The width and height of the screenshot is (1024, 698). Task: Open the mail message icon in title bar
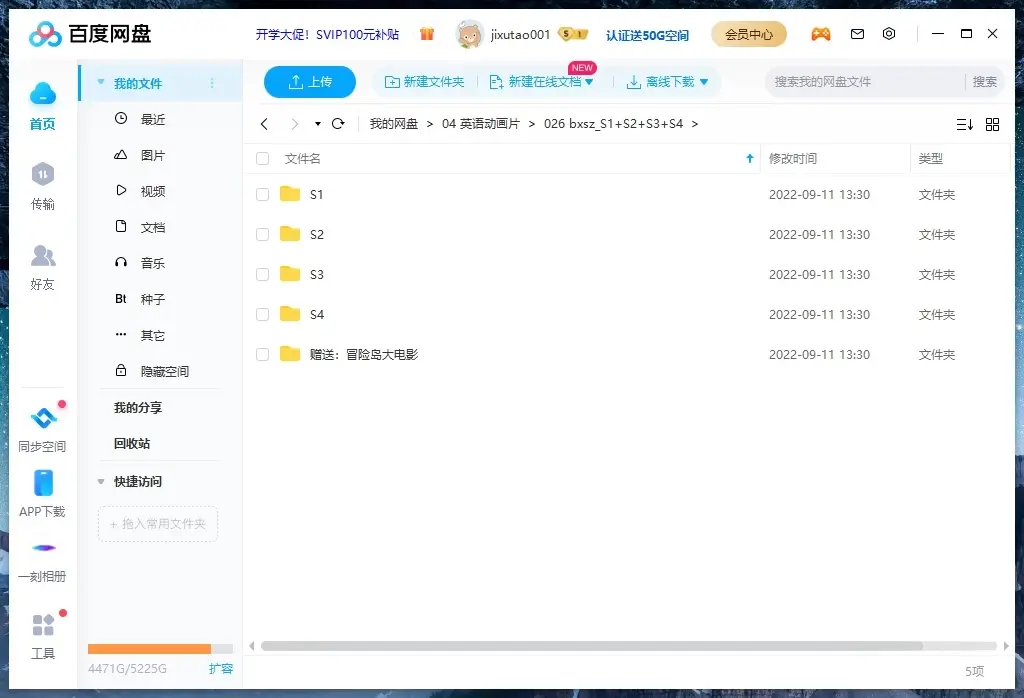(857, 34)
